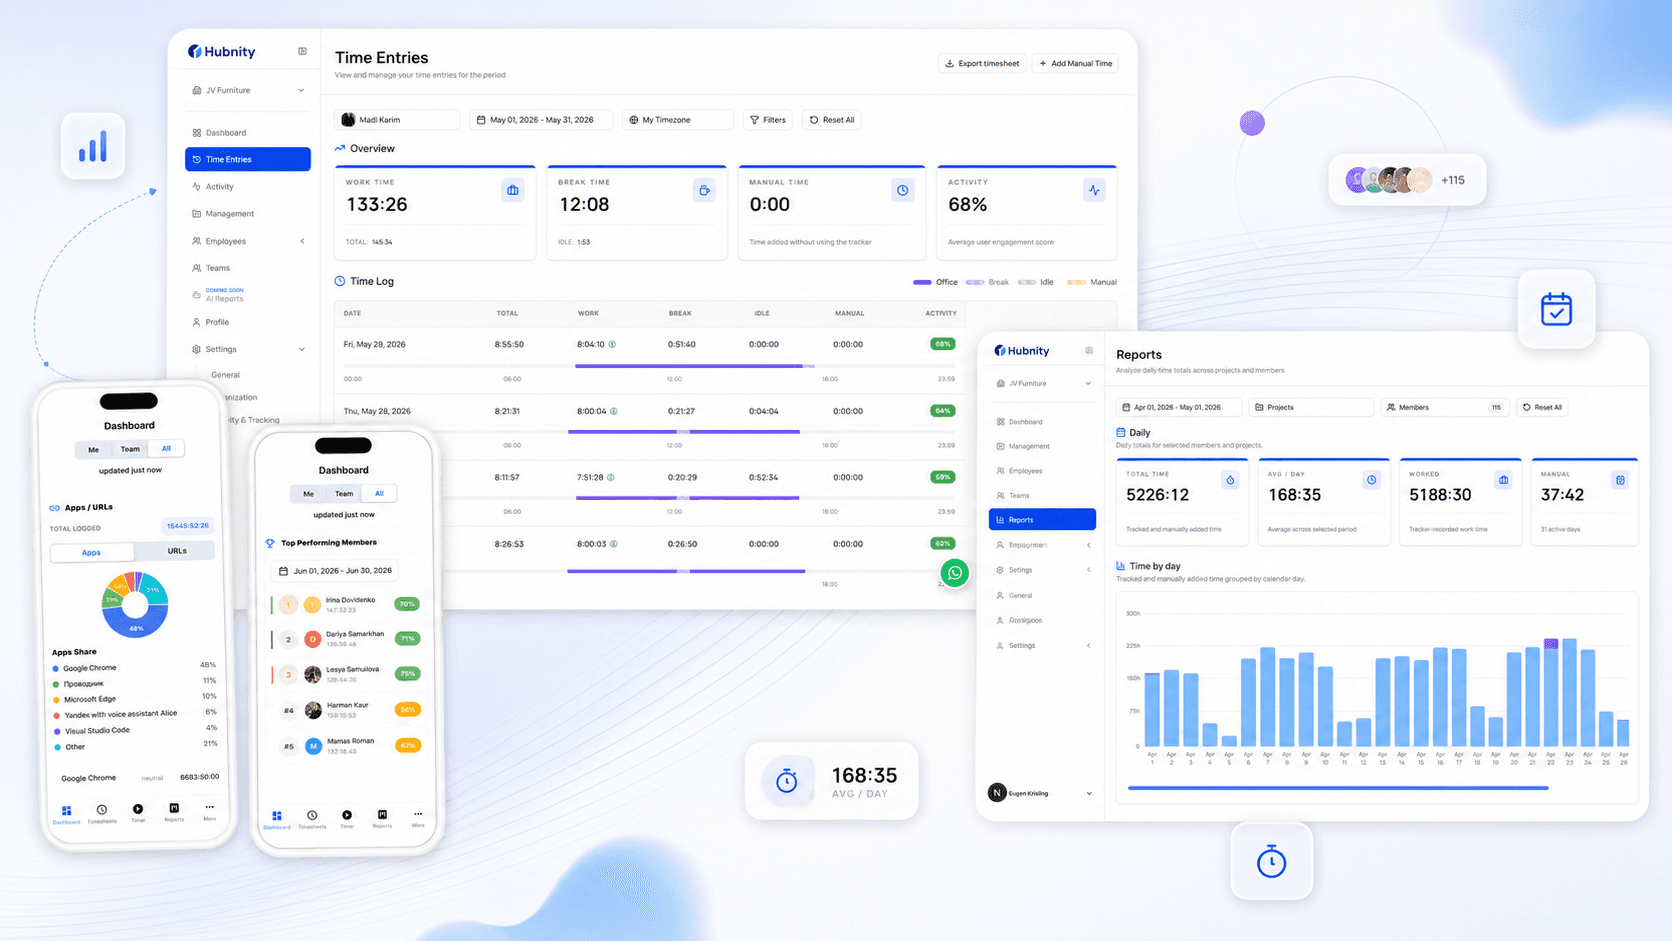Select Team on the Apps/URLs phone dashboard
Viewport: 1672px width, 941px height.
tap(130, 449)
